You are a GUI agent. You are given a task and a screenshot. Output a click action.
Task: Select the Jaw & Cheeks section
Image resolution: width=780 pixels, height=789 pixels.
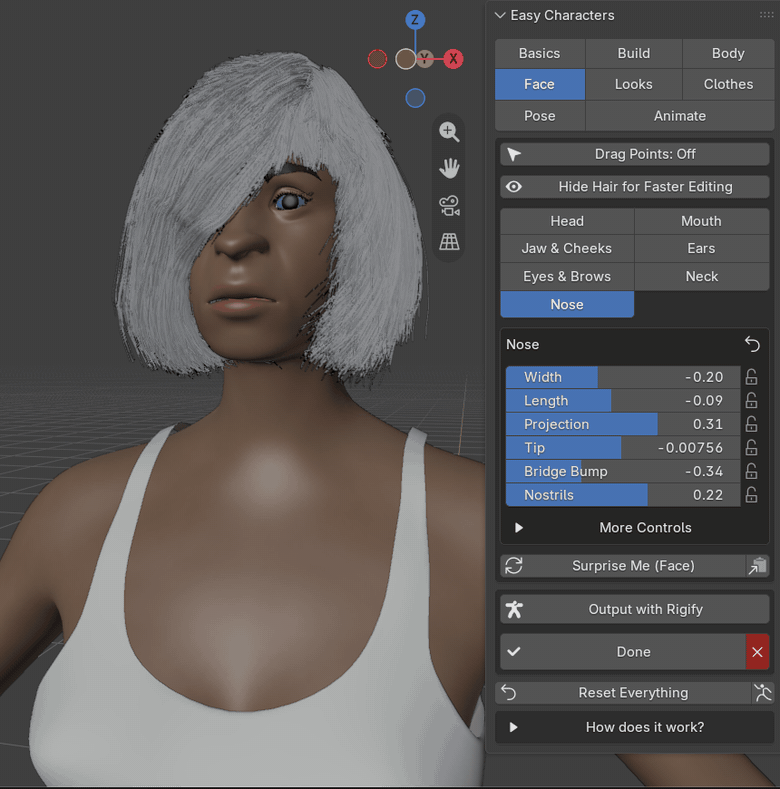[x=567, y=249]
